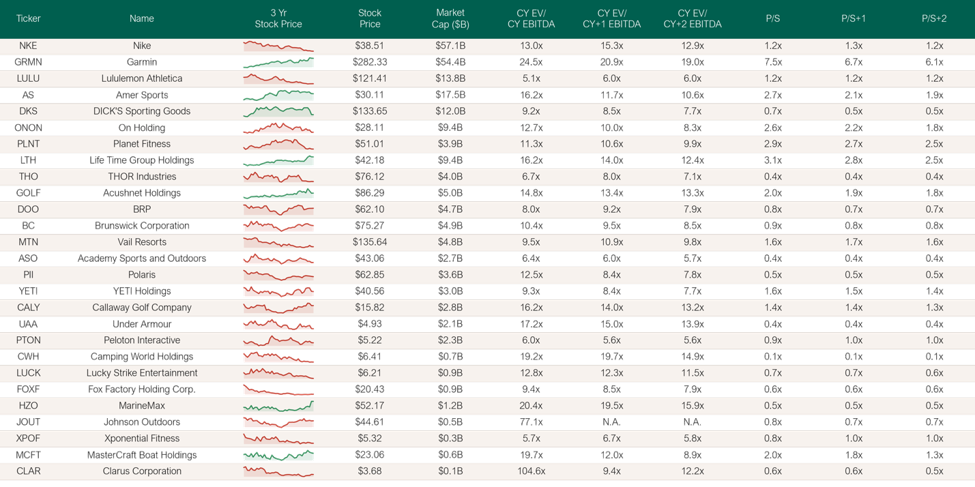Viewport: 975px width, 487px height.
Task: Click the Stock Price column header
Action: [370, 19]
